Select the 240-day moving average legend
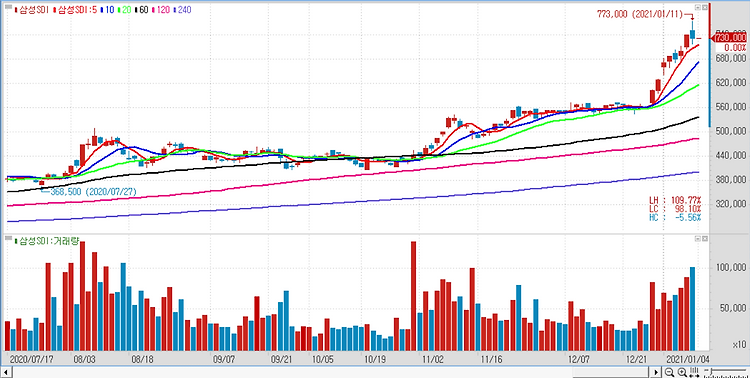Image resolution: width=750 pixels, height=378 pixels. point(182,10)
